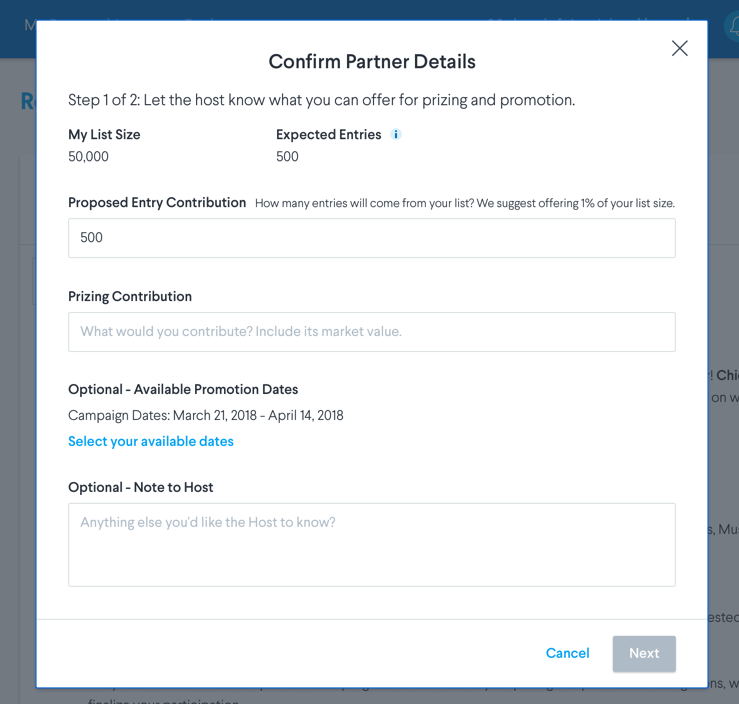This screenshot has height=704, width=739.
Task: Click into the Prizing Contribution input
Action: pos(372,332)
